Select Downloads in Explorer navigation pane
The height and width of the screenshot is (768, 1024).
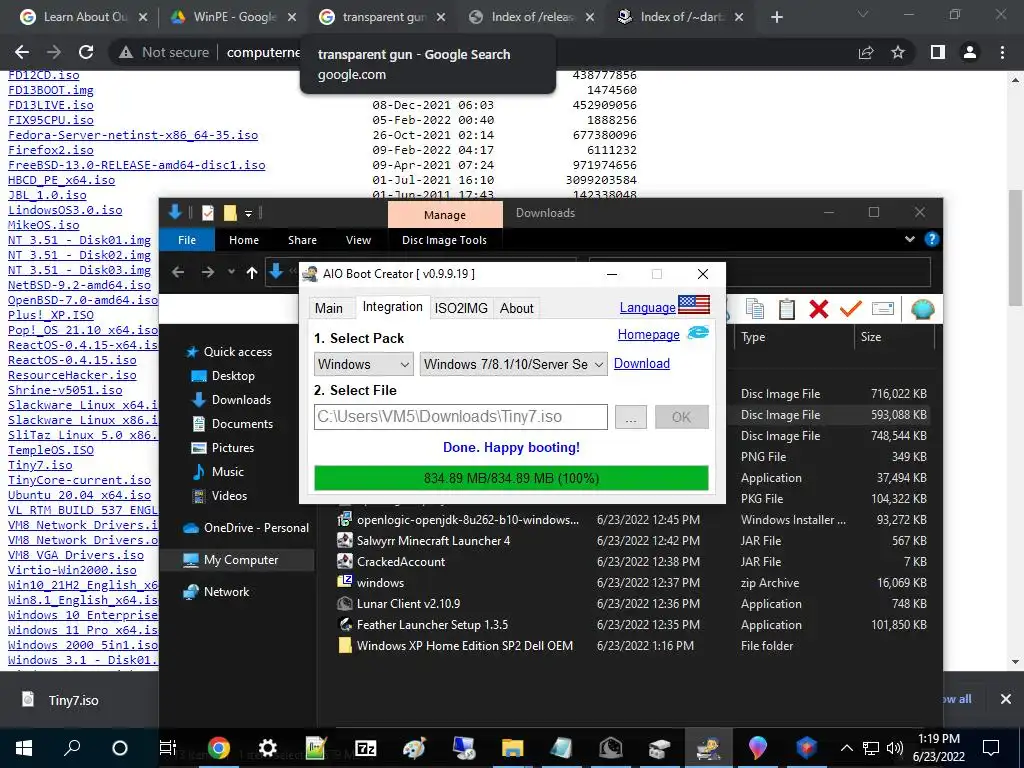pos(240,400)
